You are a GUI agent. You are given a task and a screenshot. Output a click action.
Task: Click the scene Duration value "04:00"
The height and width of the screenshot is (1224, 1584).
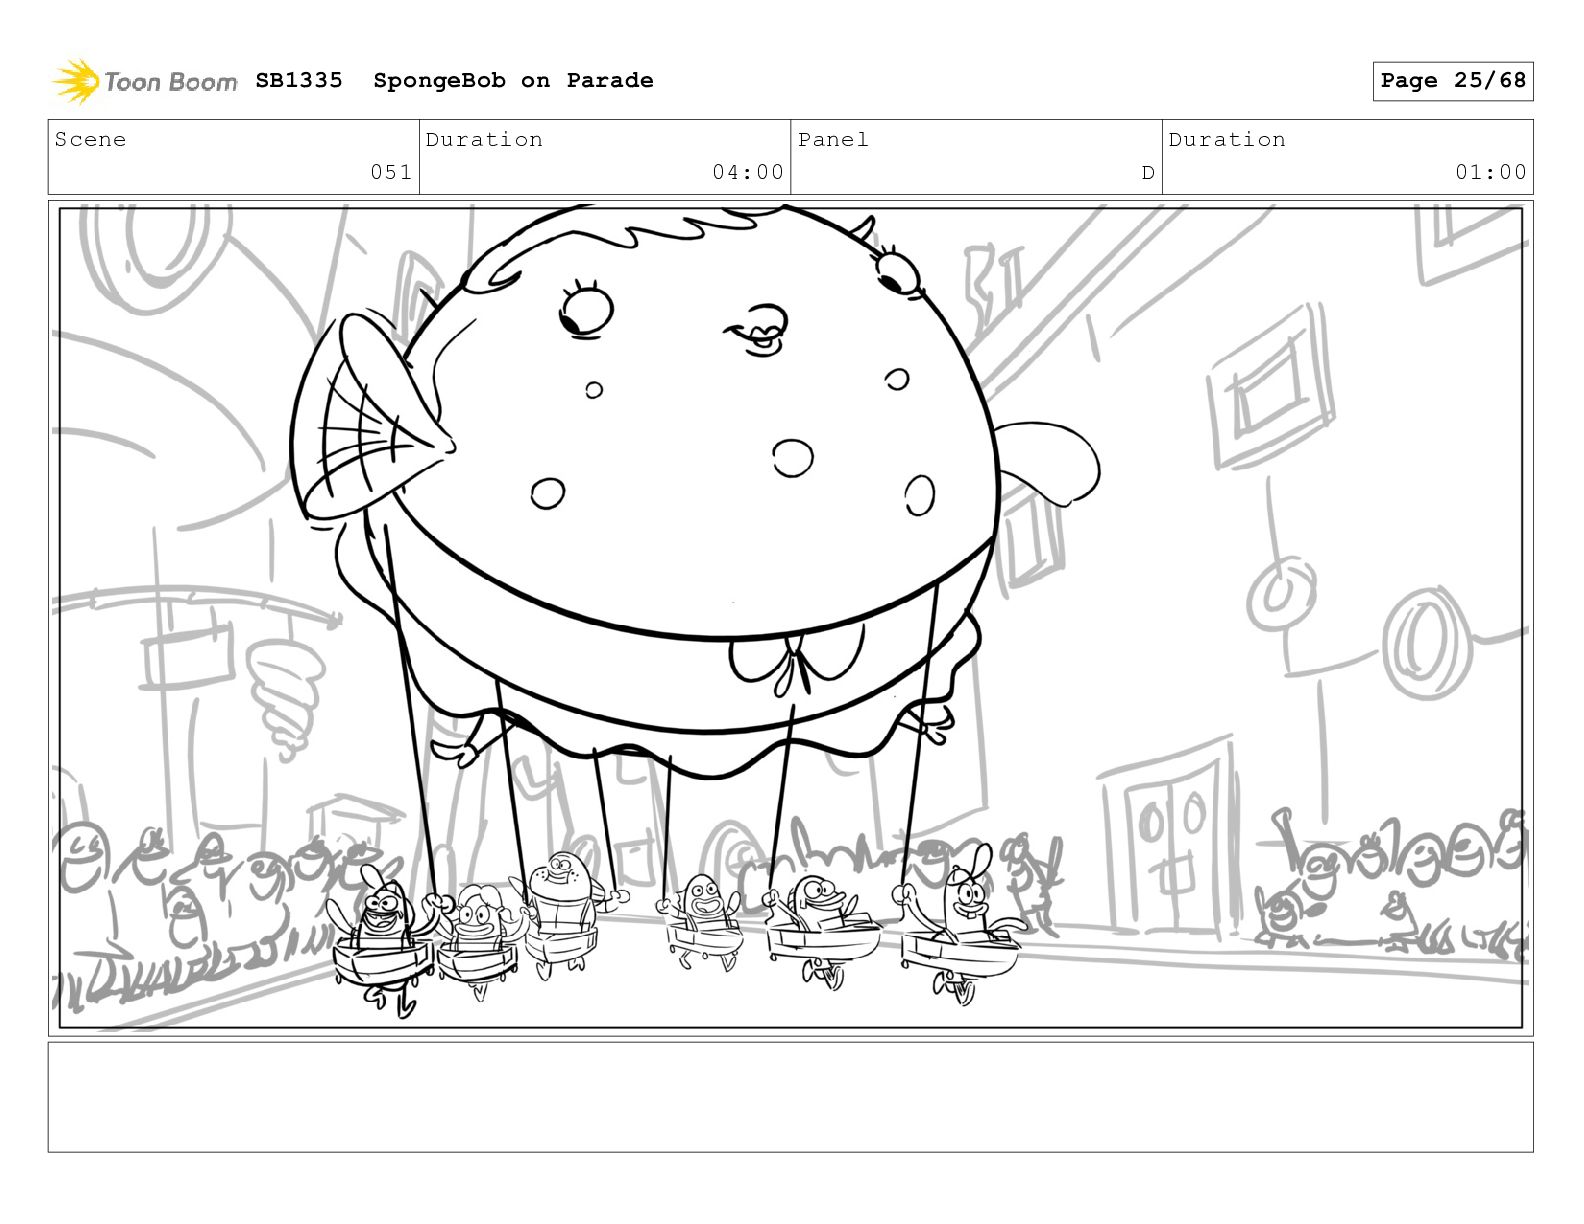[748, 172]
